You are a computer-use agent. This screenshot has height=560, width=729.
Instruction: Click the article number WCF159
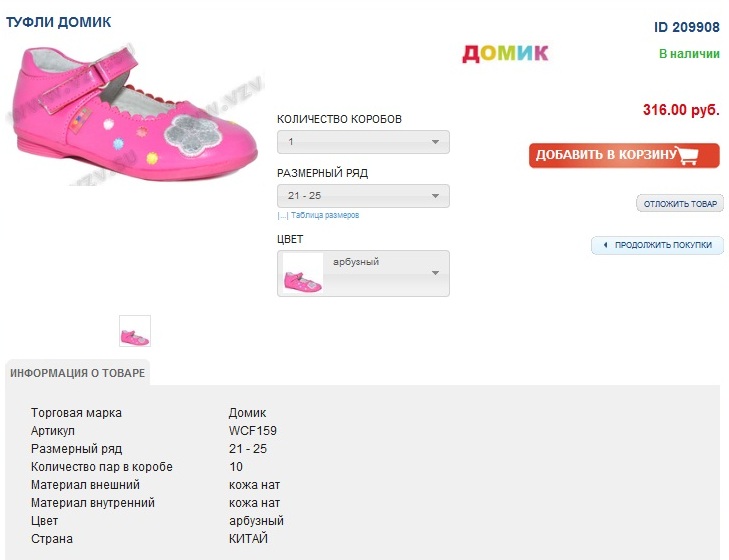pos(253,431)
